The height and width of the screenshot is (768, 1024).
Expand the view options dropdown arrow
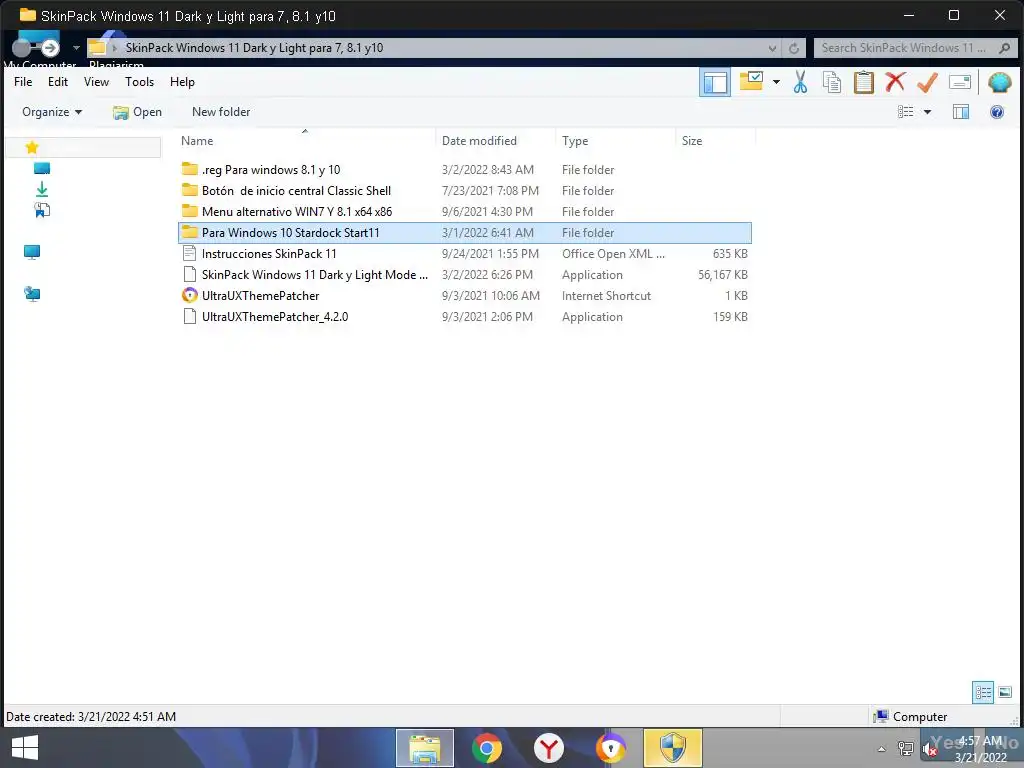coord(927,112)
